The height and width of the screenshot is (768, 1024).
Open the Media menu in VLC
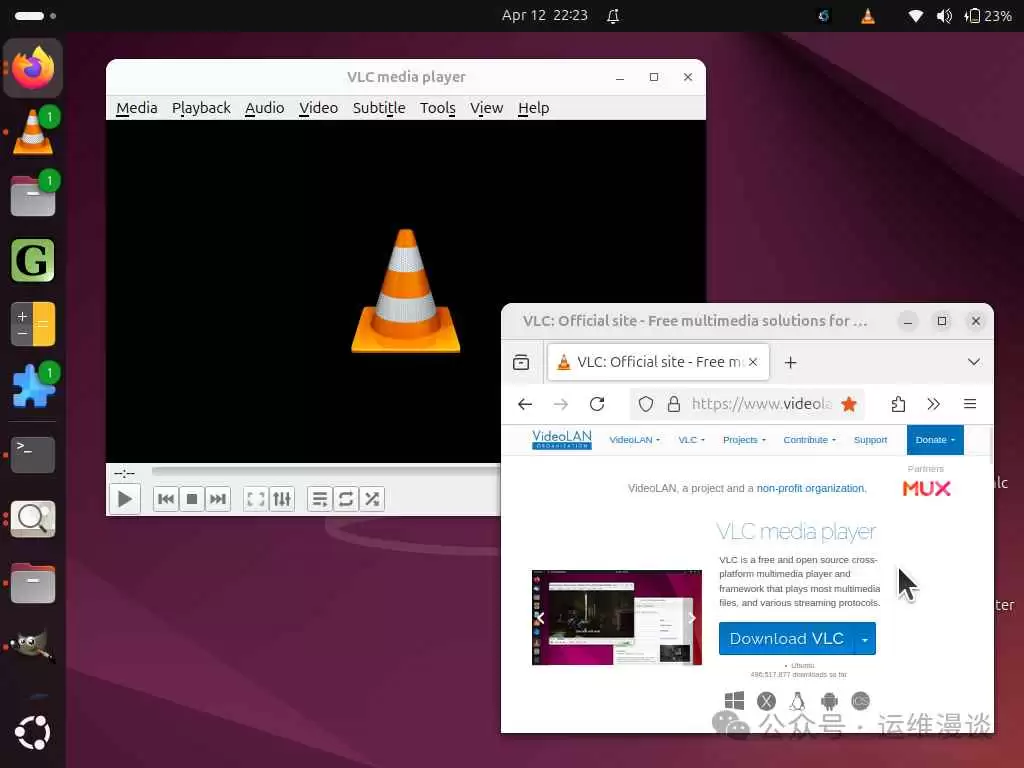click(x=136, y=107)
